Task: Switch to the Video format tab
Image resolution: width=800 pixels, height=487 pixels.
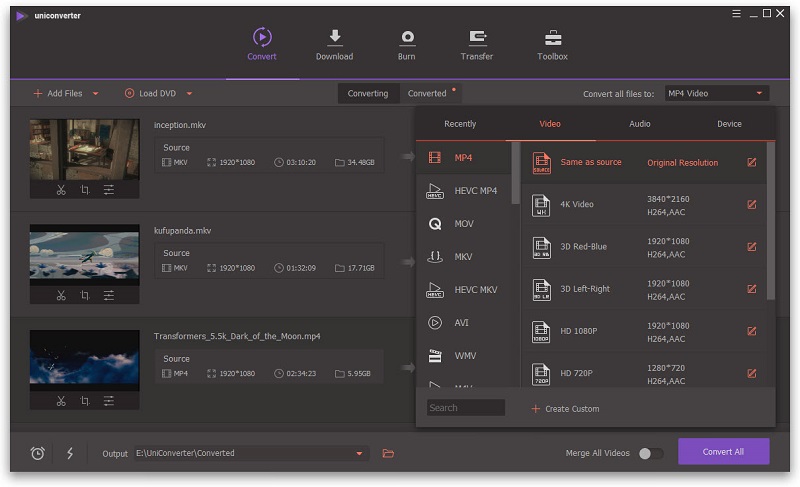Action: click(x=550, y=124)
